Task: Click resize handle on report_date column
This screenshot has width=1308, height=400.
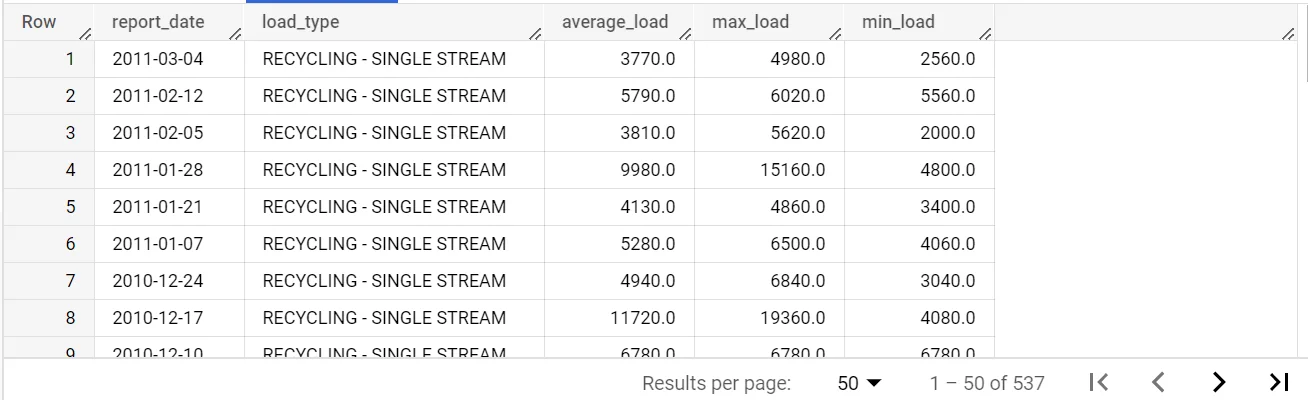Action: (235, 35)
